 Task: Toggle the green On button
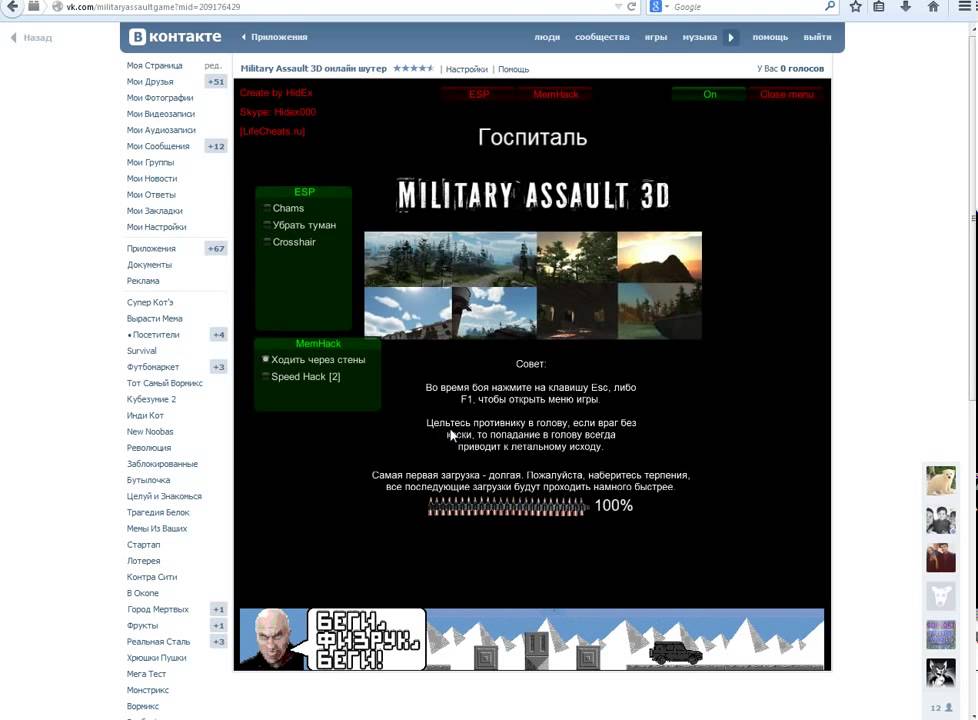[709, 94]
